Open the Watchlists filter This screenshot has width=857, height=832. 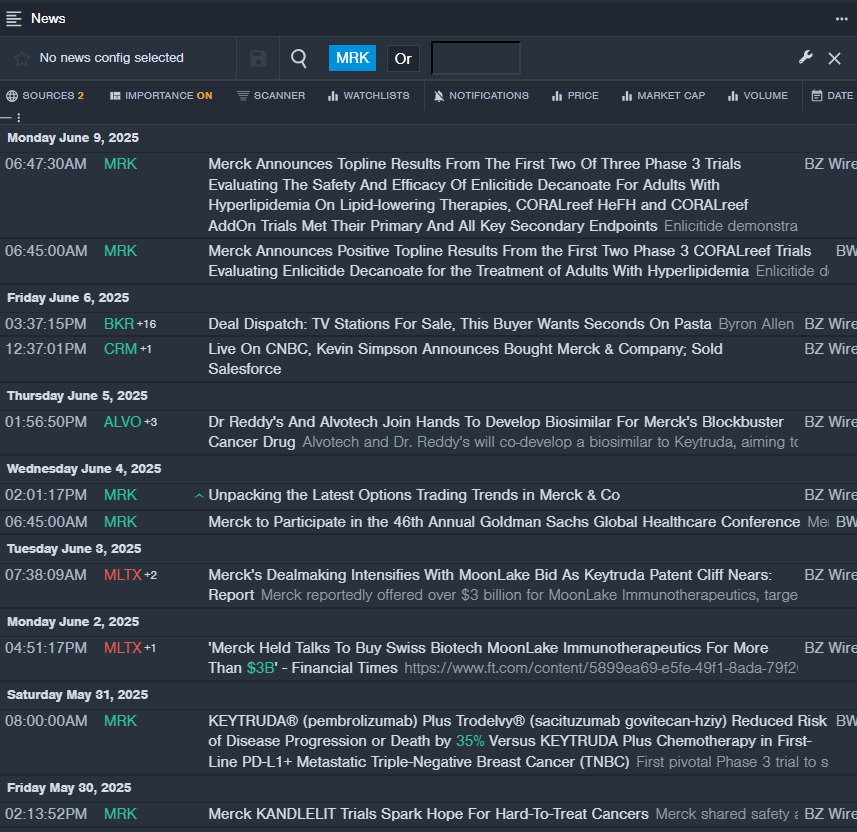pos(368,96)
